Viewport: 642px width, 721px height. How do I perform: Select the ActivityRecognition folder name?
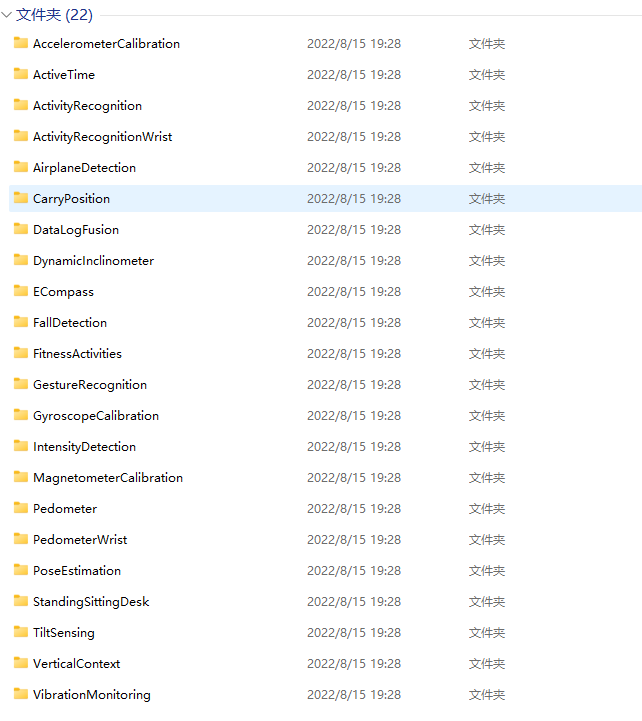point(87,106)
